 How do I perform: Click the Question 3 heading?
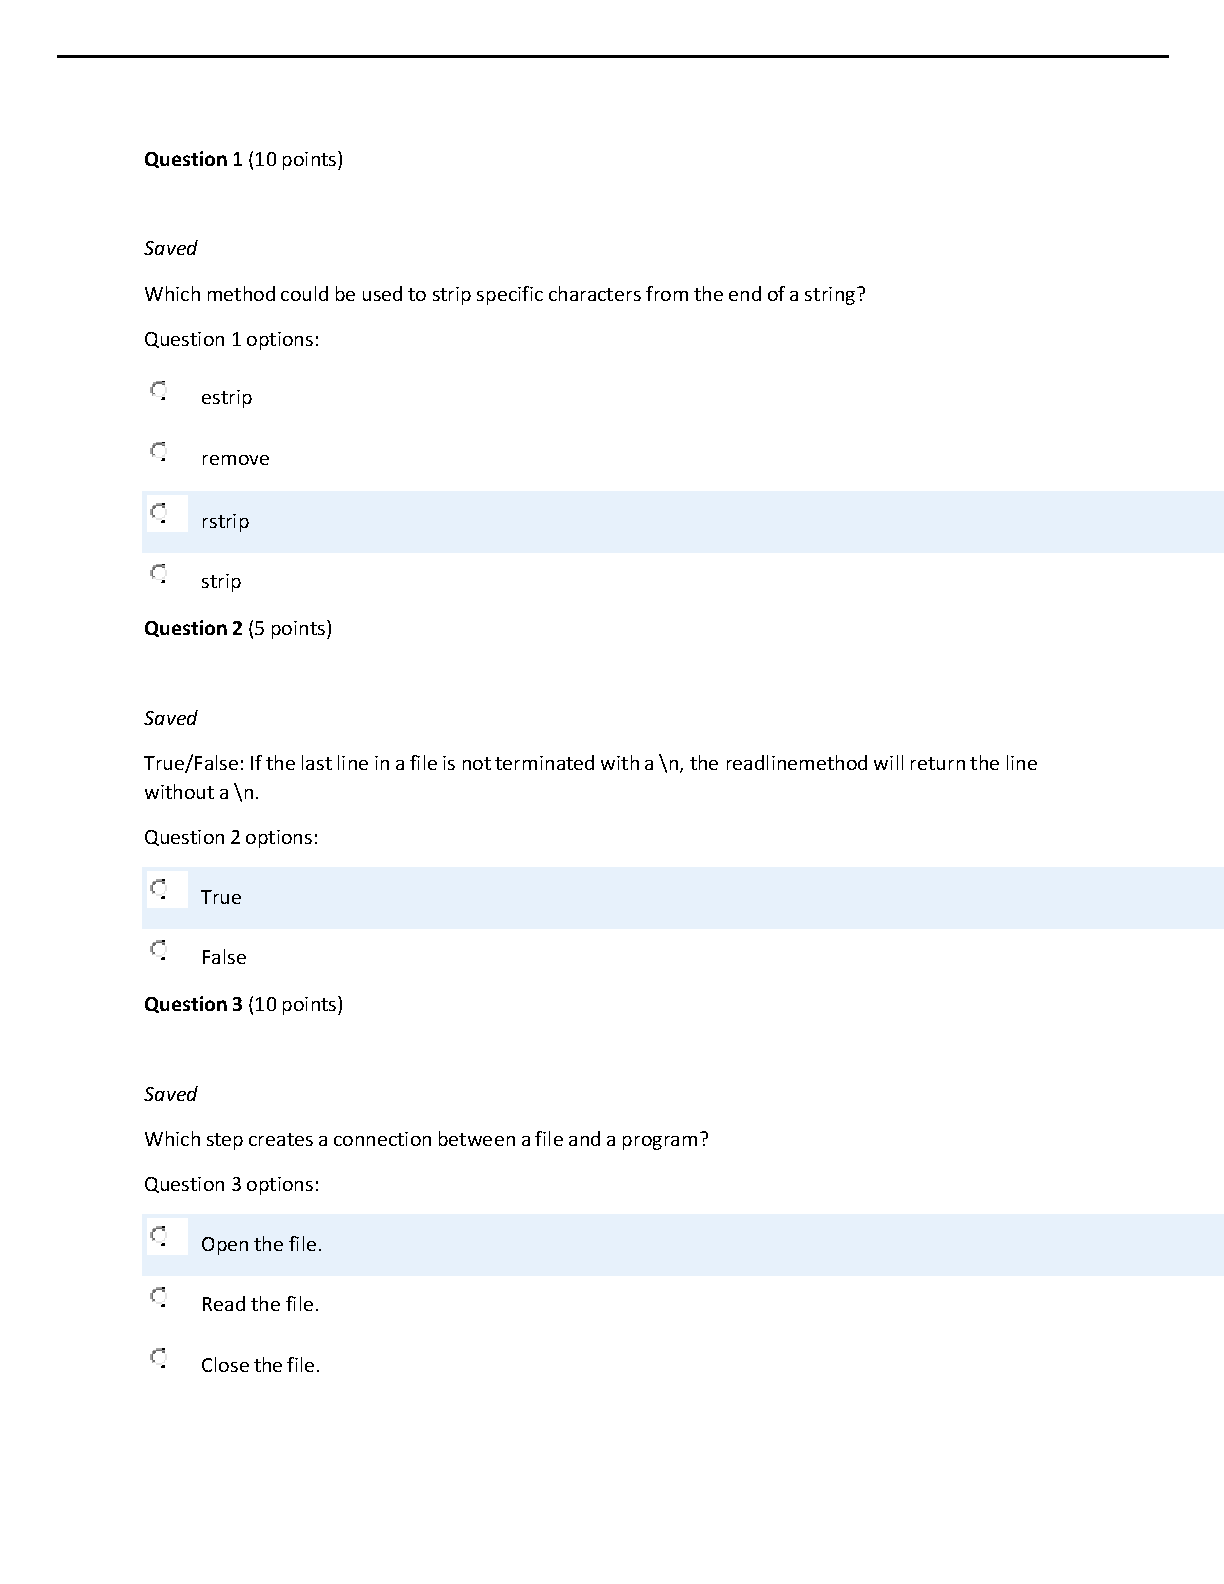(244, 1005)
